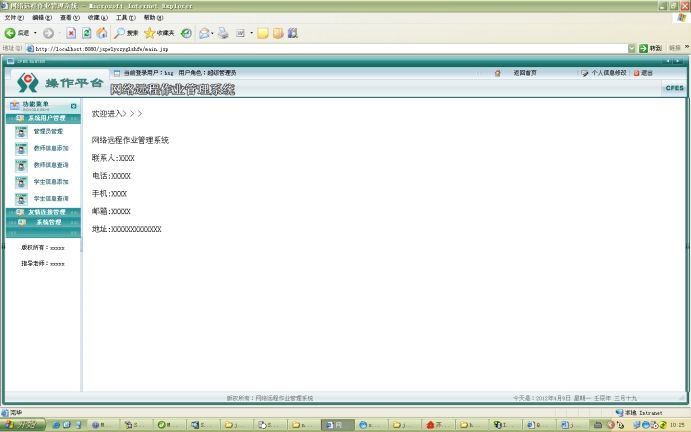Open the 收藏 (Favorites) menu
The height and width of the screenshot is (432, 691).
(x=97, y=18)
